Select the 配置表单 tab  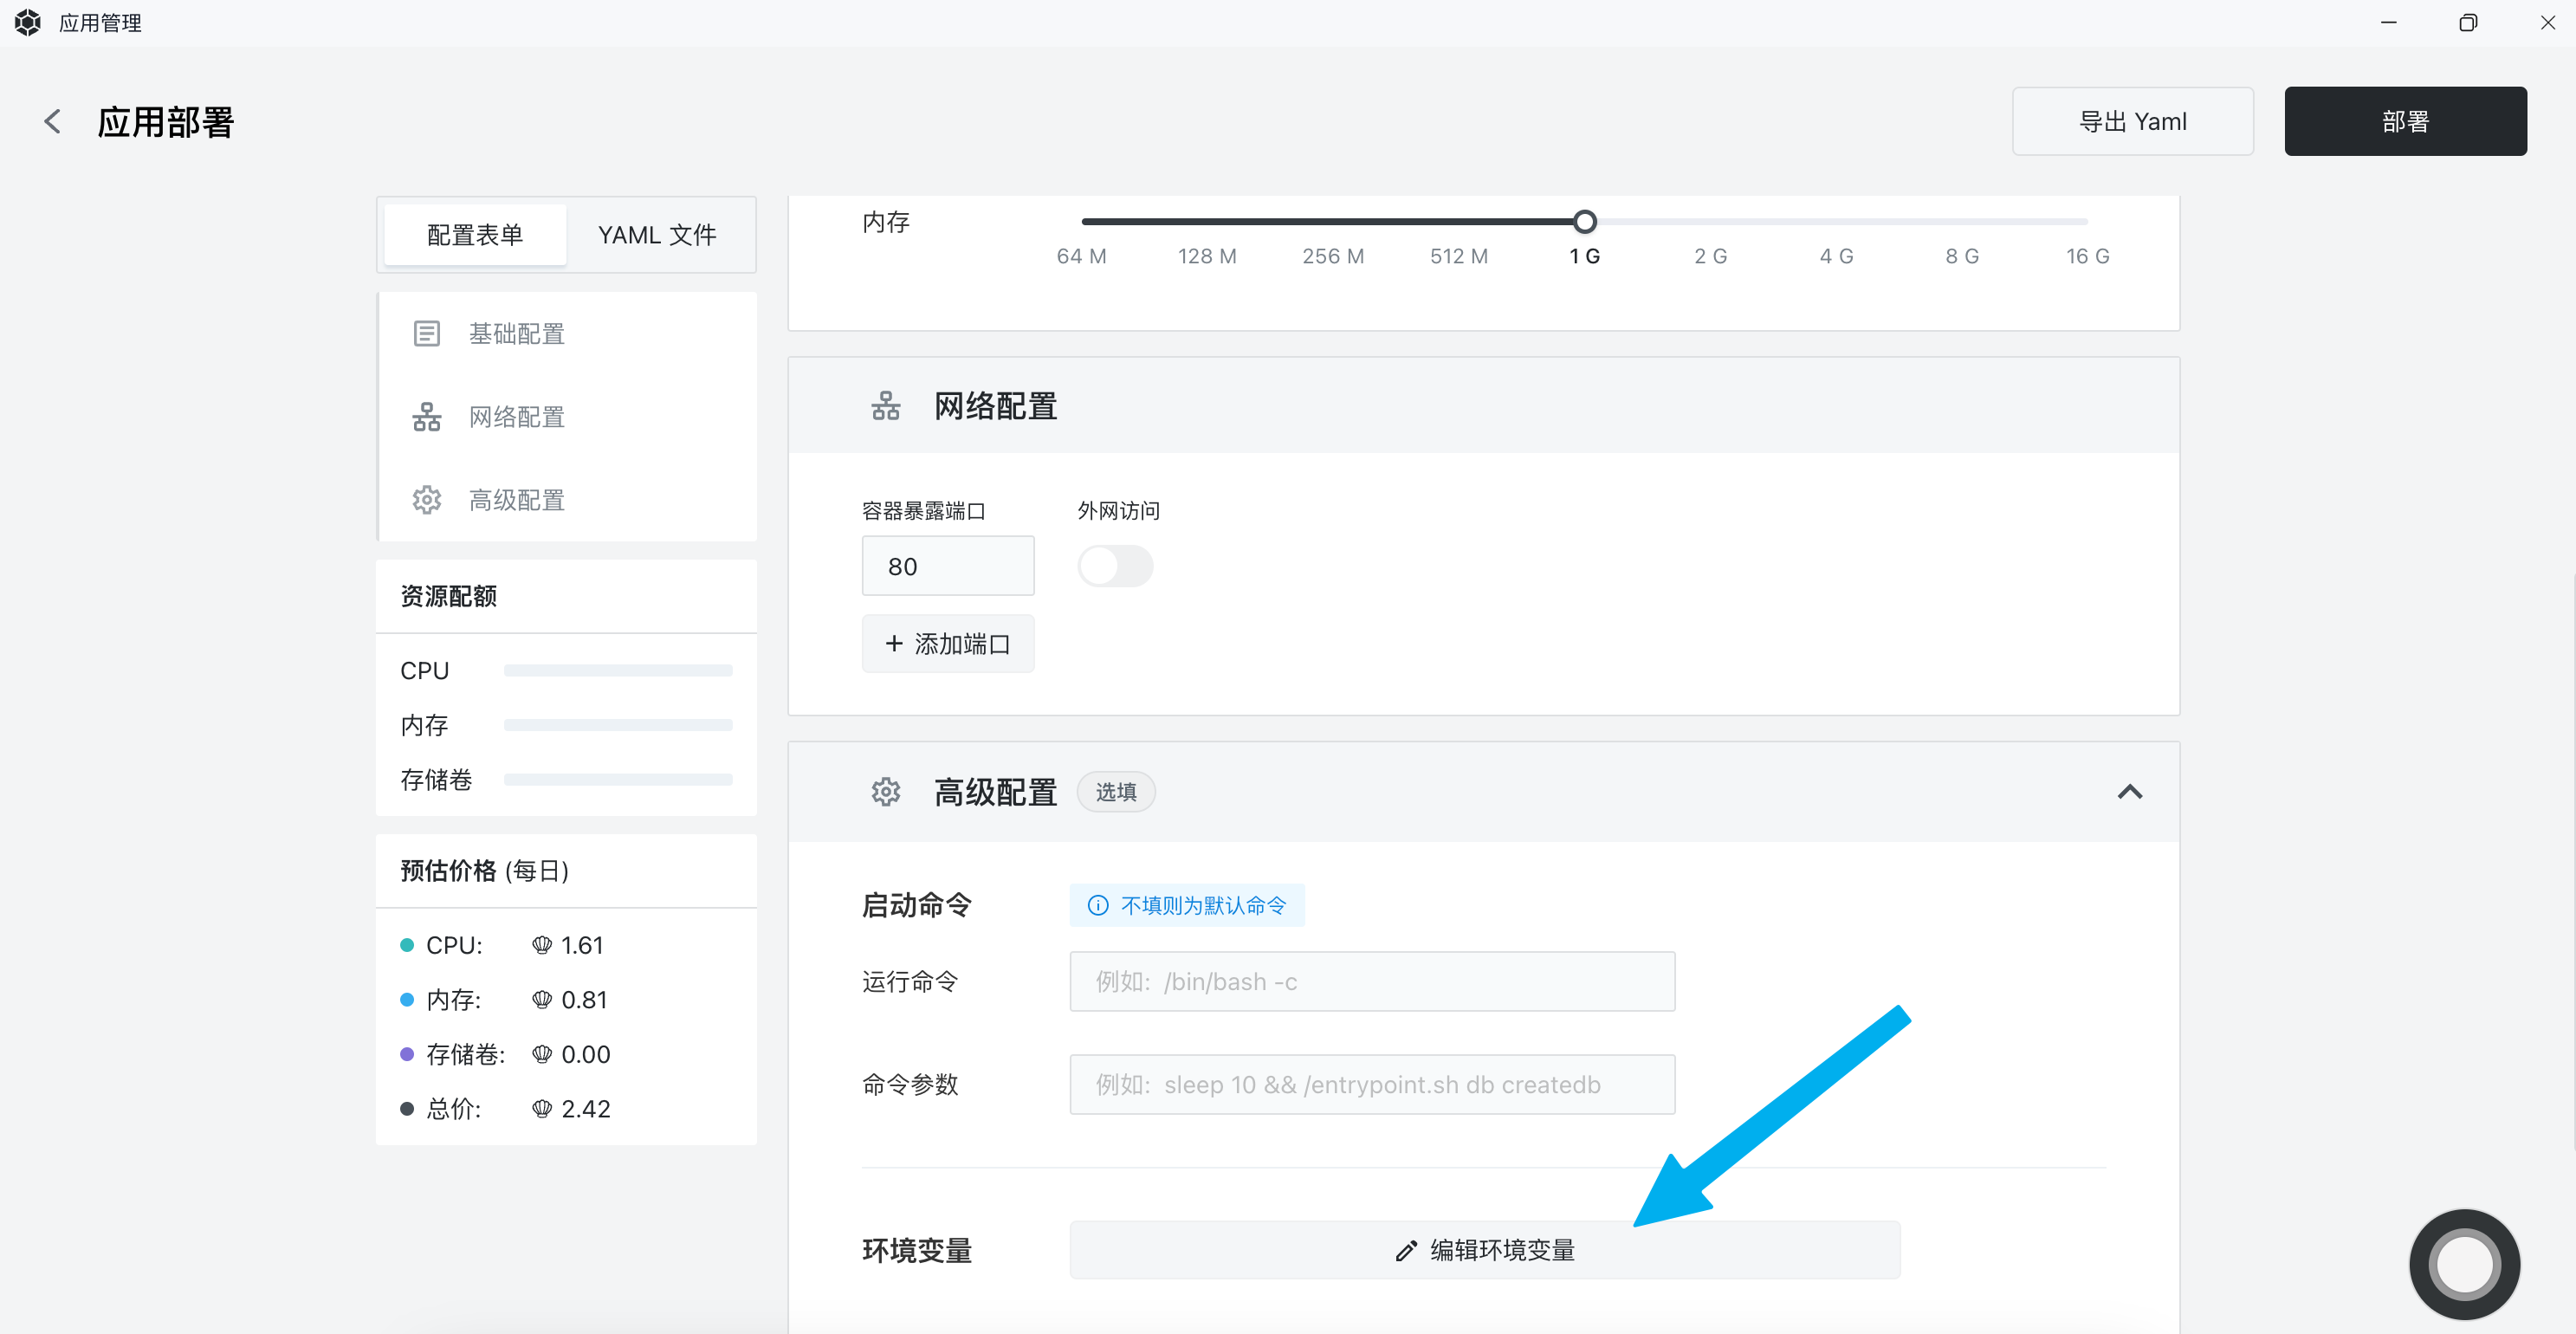(475, 235)
